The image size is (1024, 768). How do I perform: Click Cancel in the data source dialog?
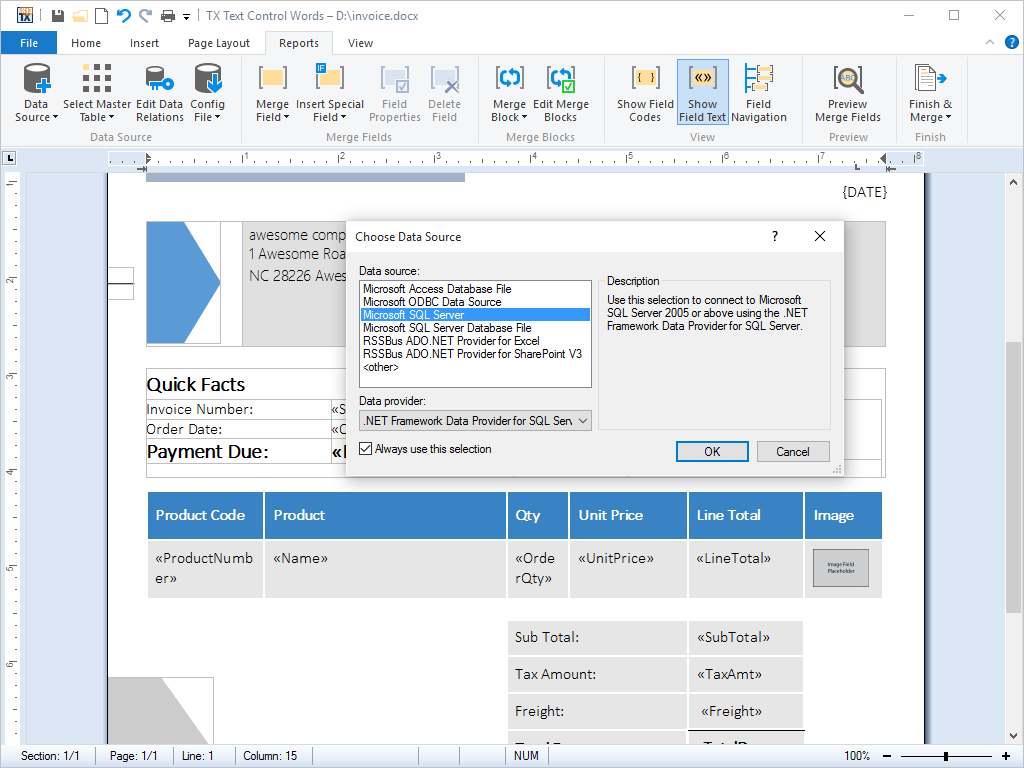tap(792, 452)
